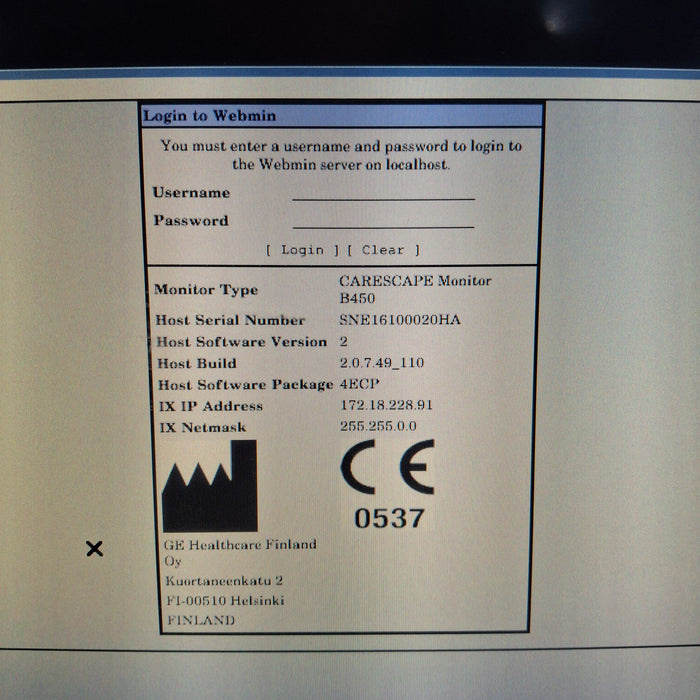Image resolution: width=700 pixels, height=700 pixels.
Task: Click the Password input field
Action: 383,220
